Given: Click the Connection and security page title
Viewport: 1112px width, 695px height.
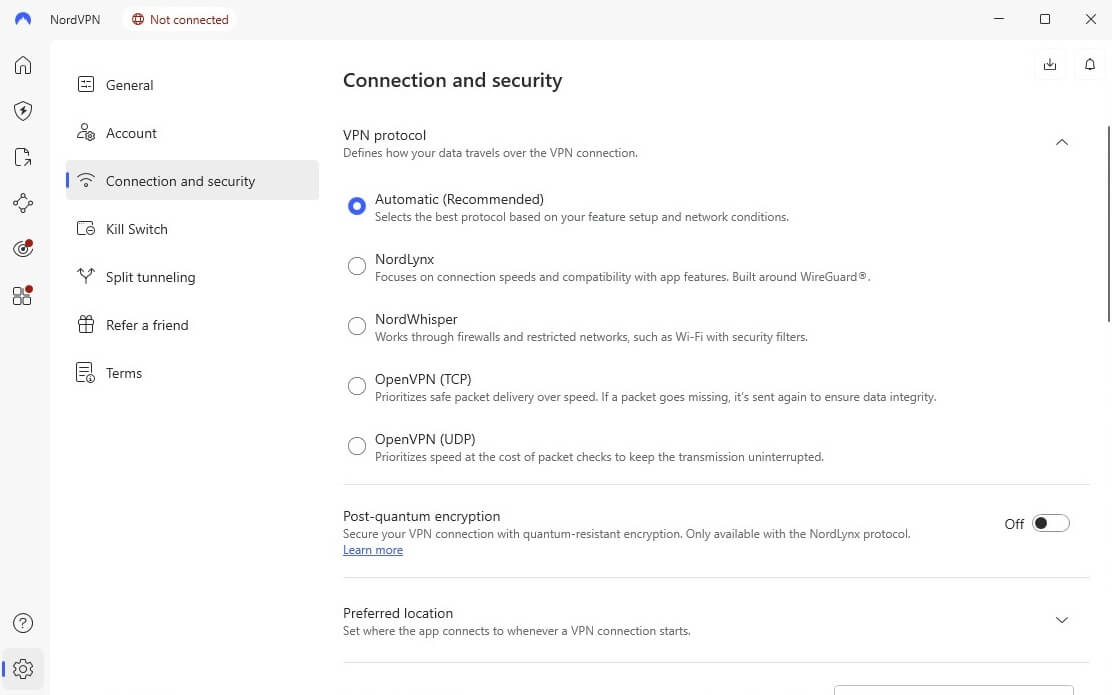Looking at the screenshot, I should [x=452, y=80].
